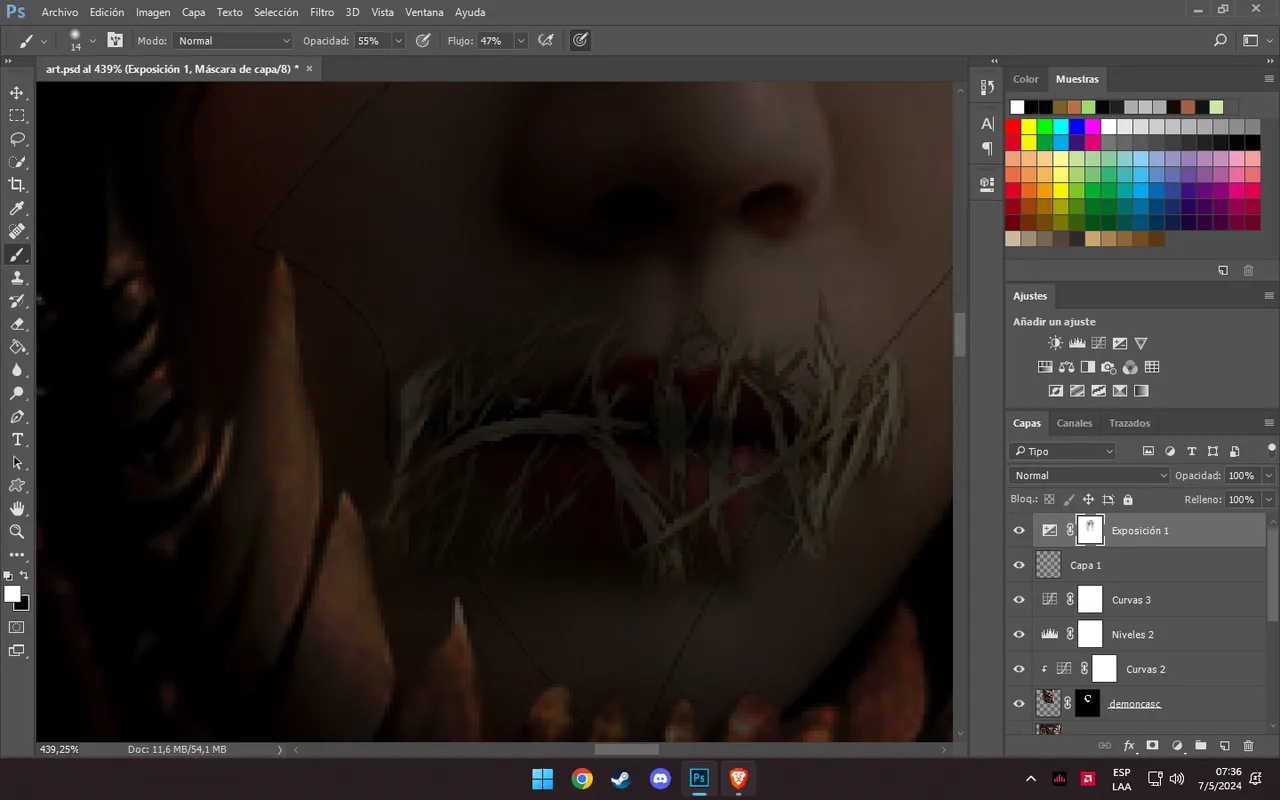Open the Filtro menu
The width and height of the screenshot is (1280, 800).
[322, 12]
